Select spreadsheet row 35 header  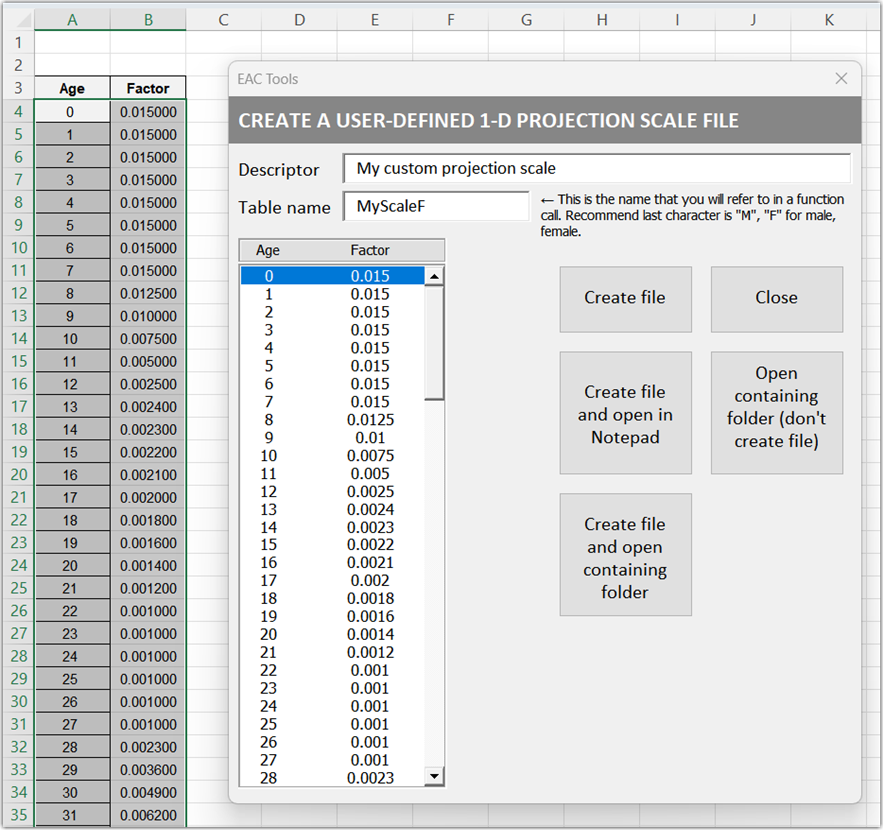coord(19,815)
